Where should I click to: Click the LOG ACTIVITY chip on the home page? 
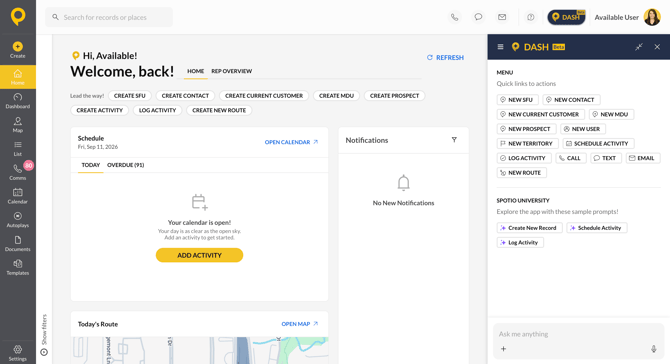[157, 110]
